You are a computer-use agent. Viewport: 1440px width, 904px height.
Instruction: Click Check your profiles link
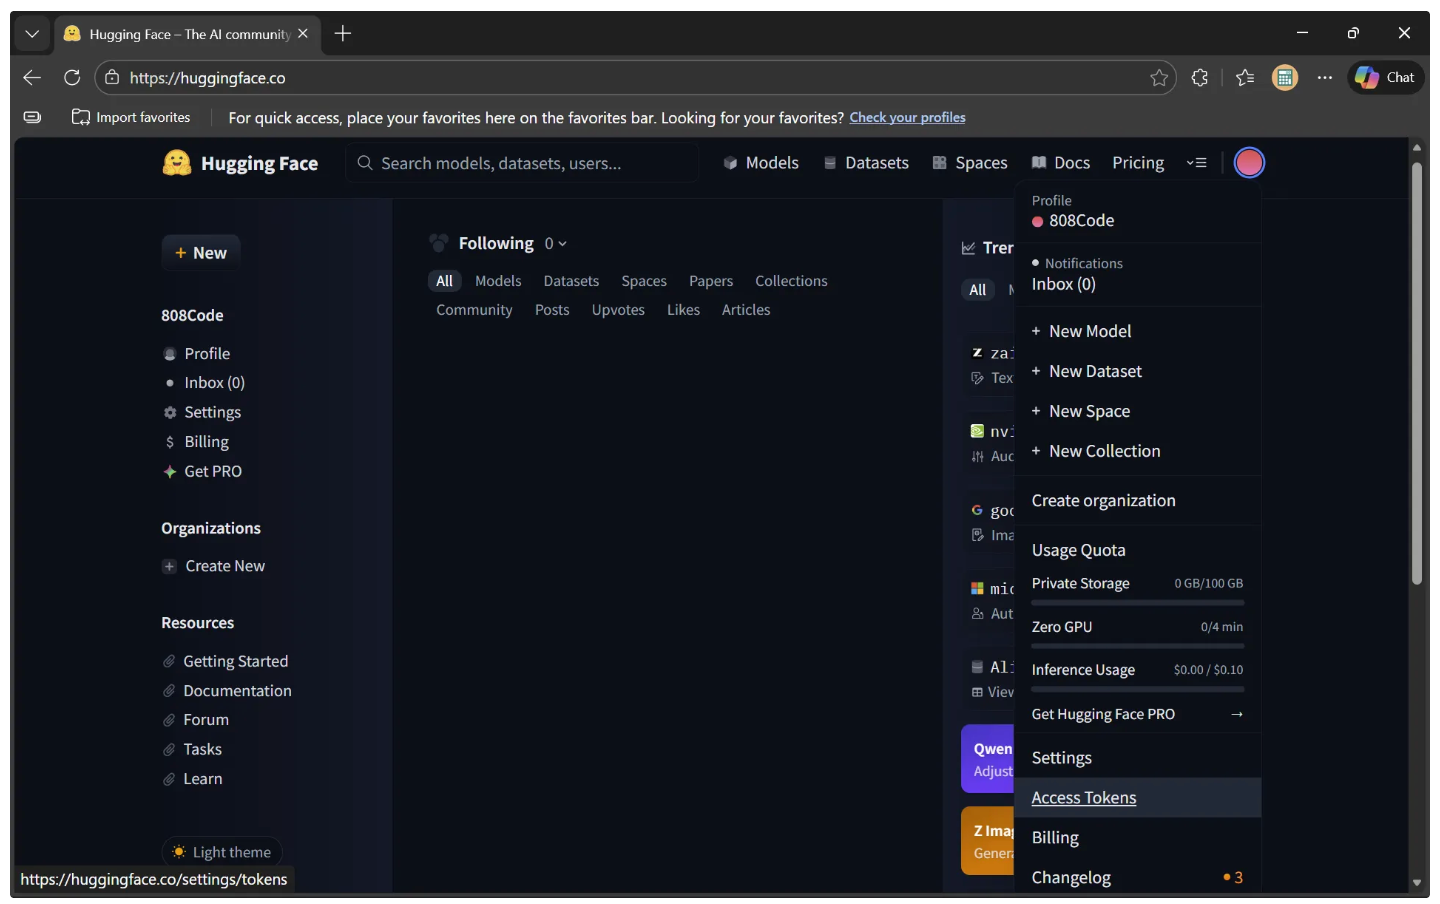click(907, 117)
